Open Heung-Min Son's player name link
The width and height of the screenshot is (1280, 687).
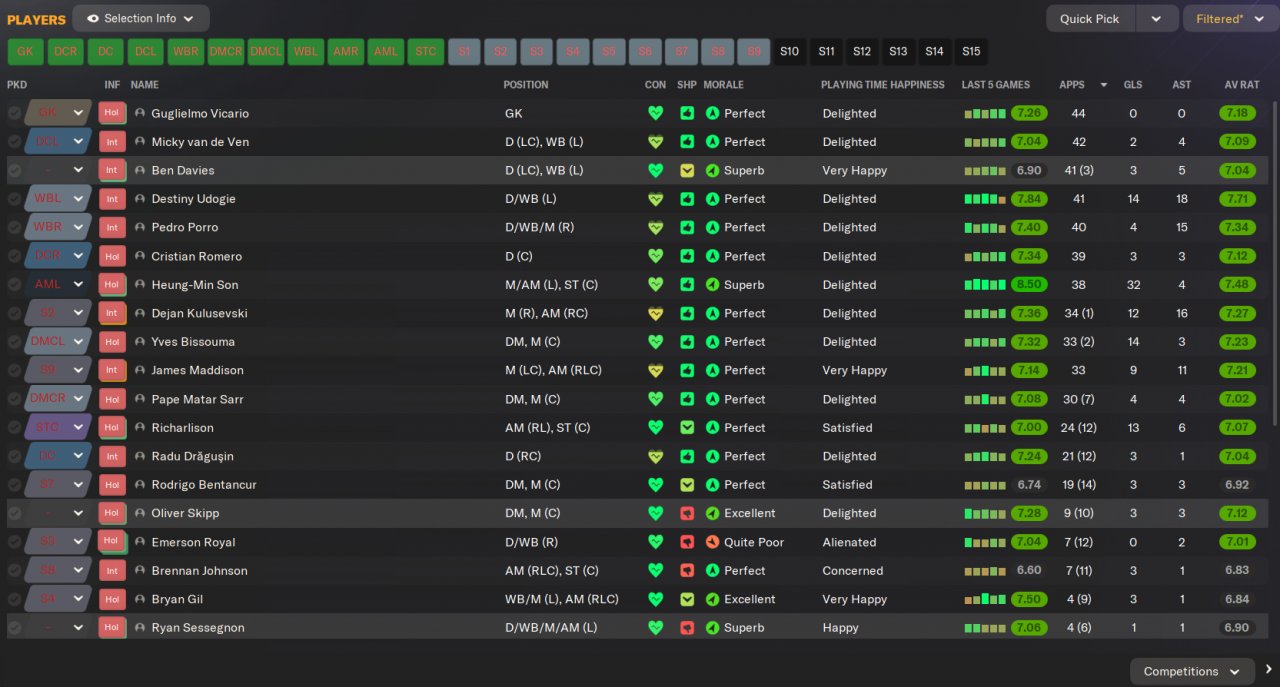[195, 285]
